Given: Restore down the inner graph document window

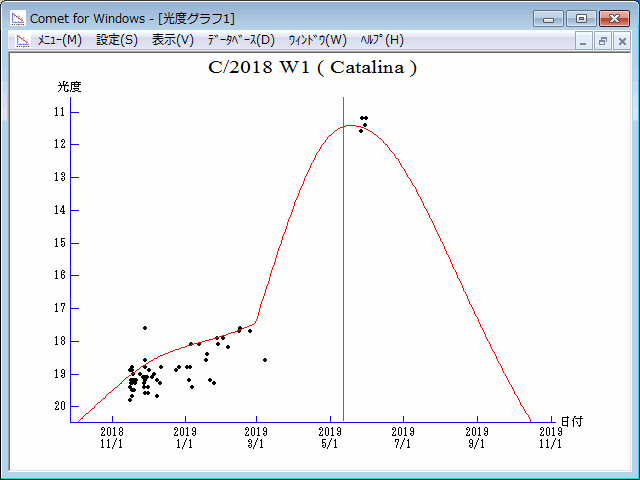Looking at the screenshot, I should (x=603, y=41).
